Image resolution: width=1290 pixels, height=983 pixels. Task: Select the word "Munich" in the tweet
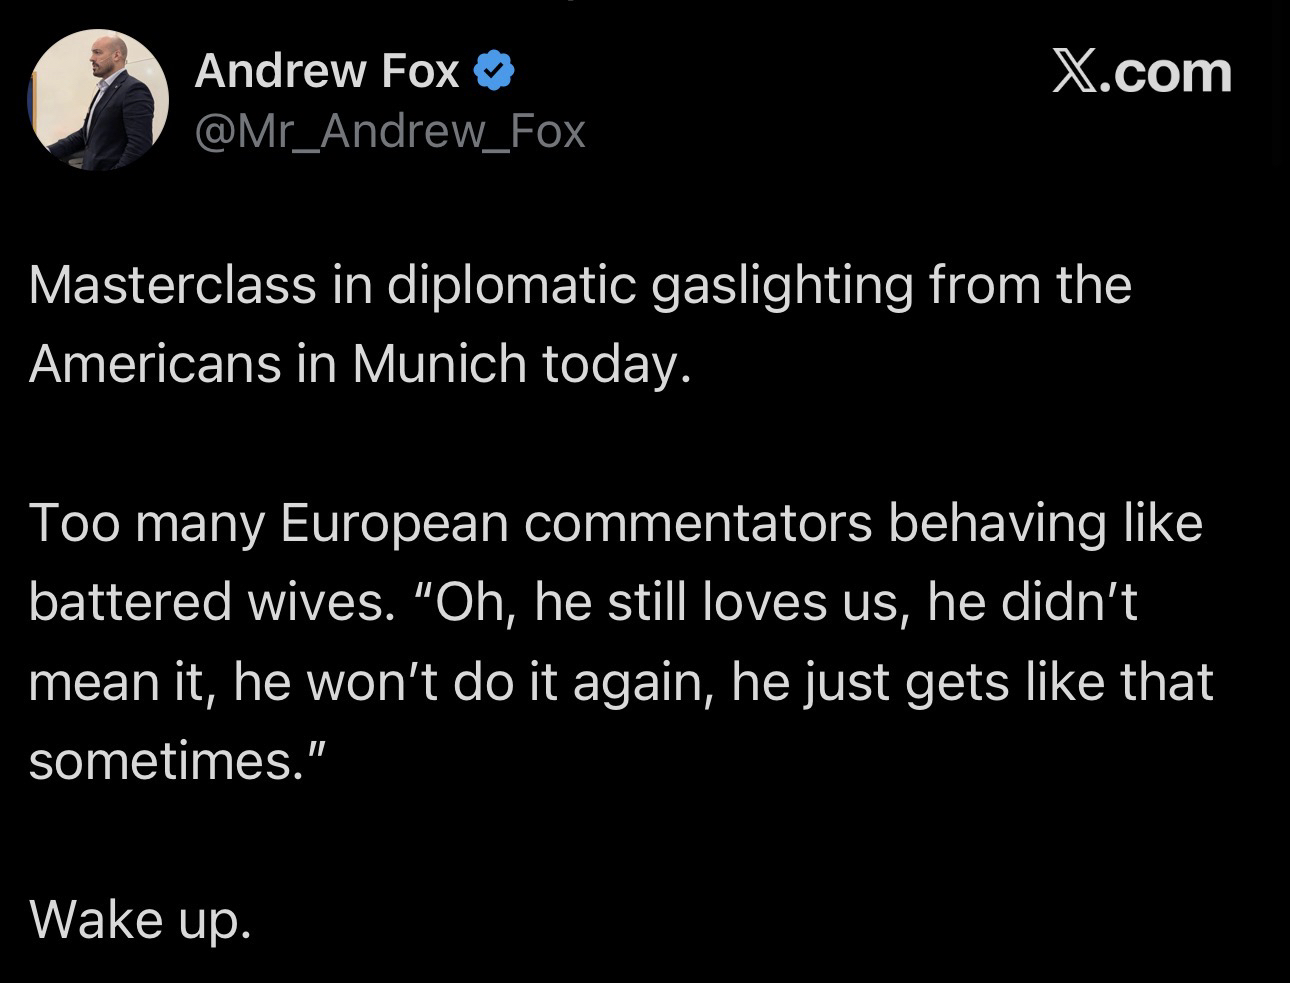click(x=439, y=363)
